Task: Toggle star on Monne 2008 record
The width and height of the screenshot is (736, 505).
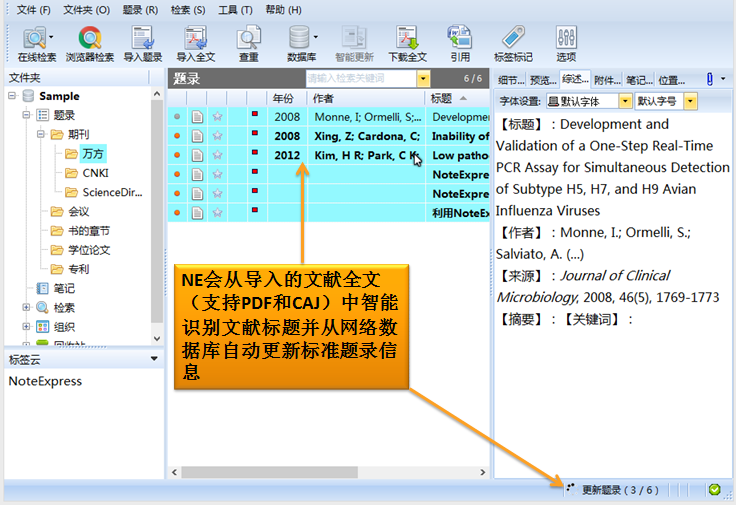Action: [x=217, y=116]
